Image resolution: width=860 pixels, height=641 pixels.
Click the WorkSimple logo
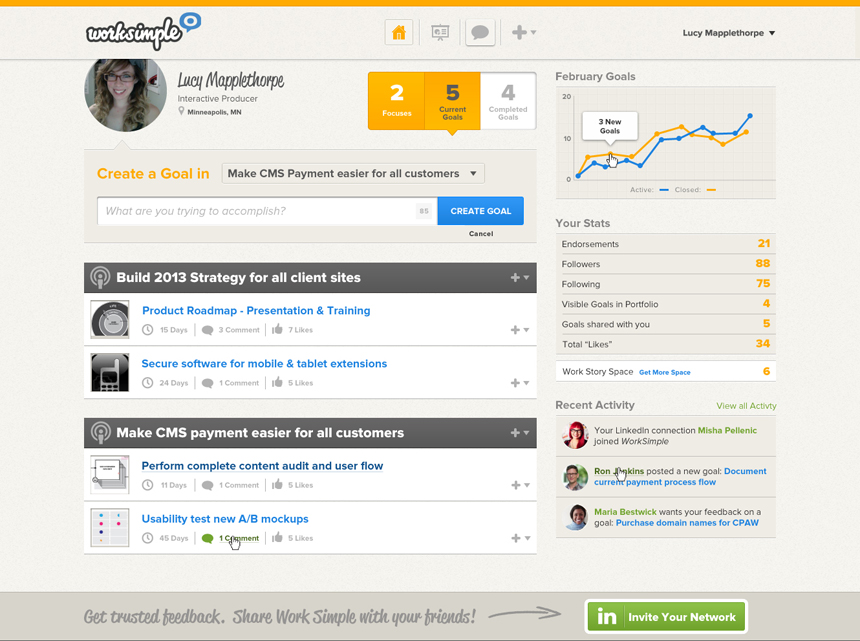tap(144, 31)
